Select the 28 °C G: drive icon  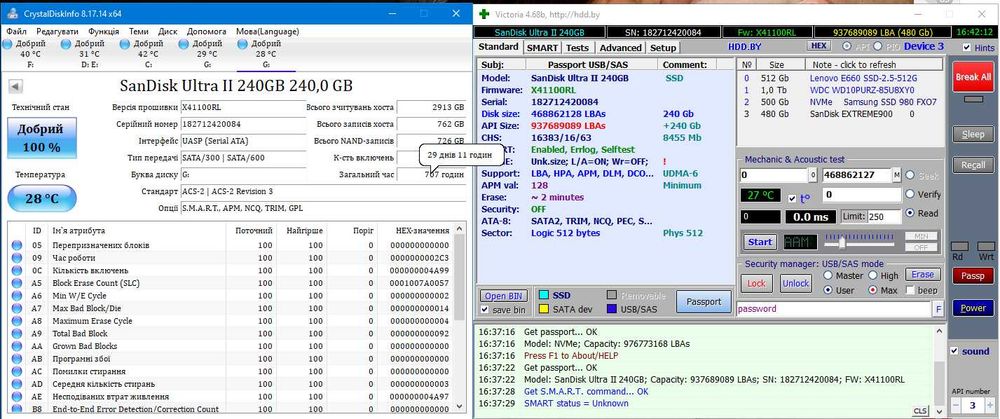(x=242, y=44)
